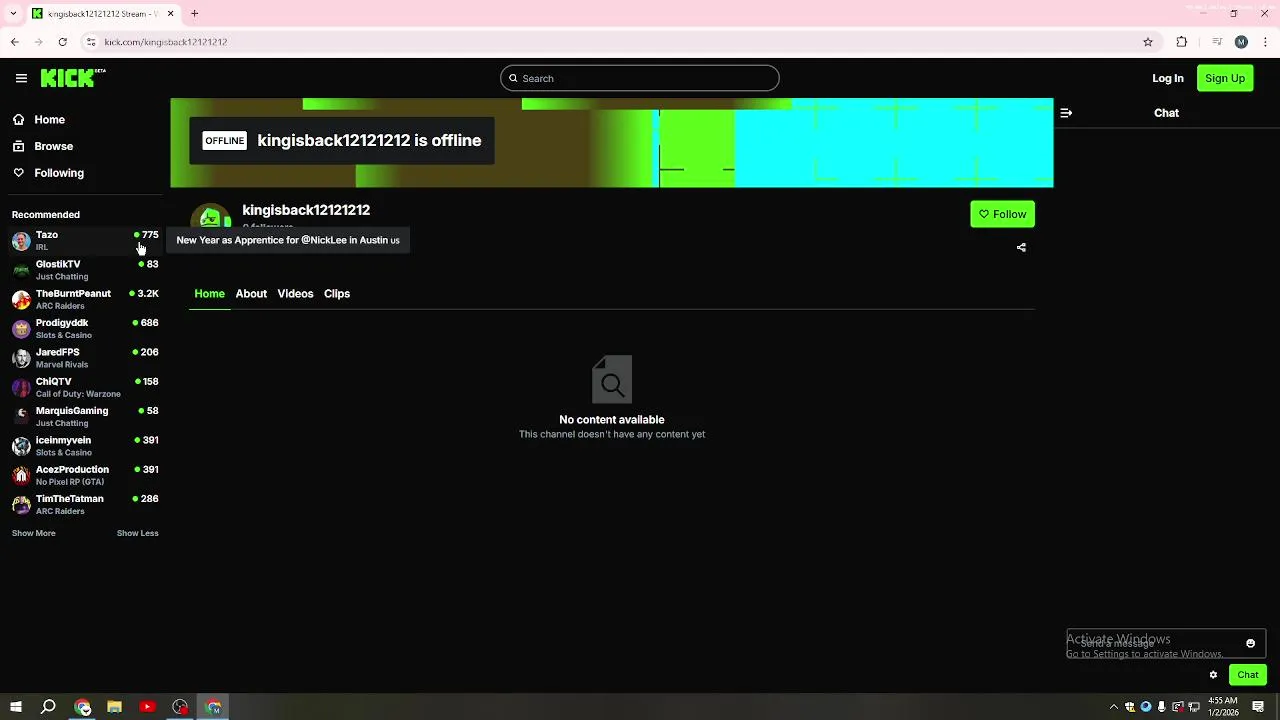The image size is (1280, 720).
Task: Switch to the About tab
Action: (251, 294)
